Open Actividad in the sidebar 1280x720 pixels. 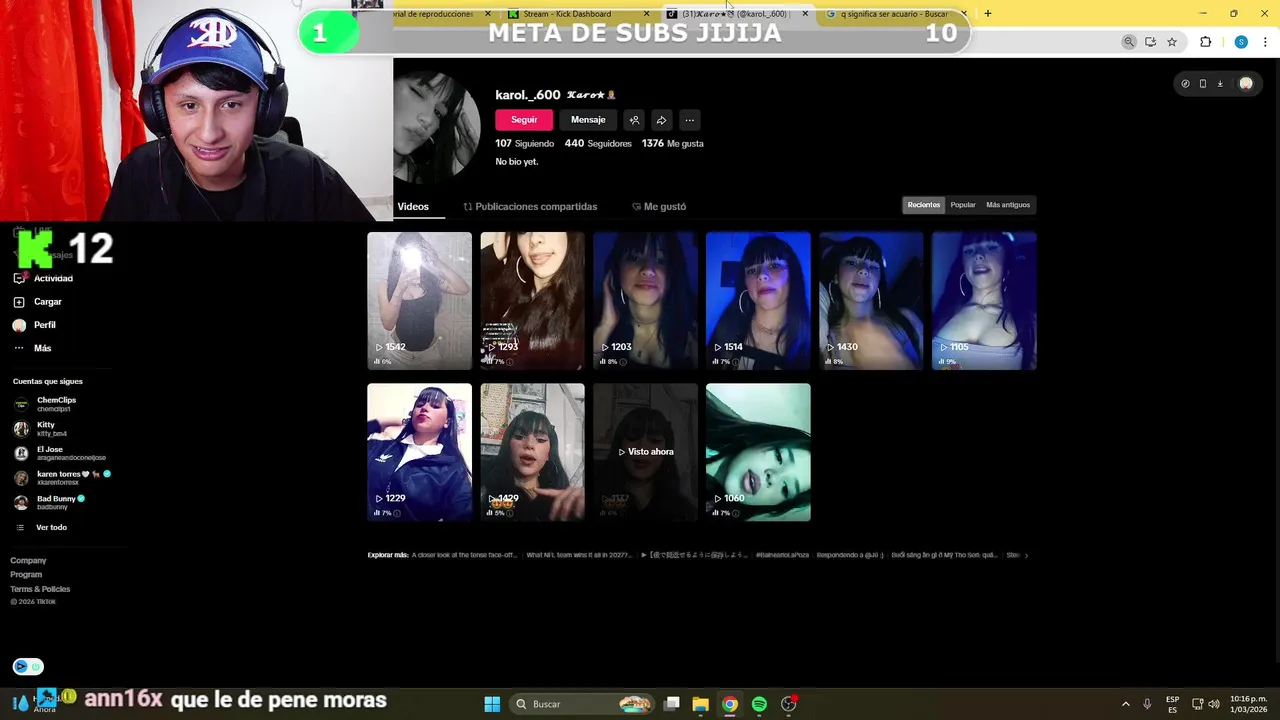(43, 278)
